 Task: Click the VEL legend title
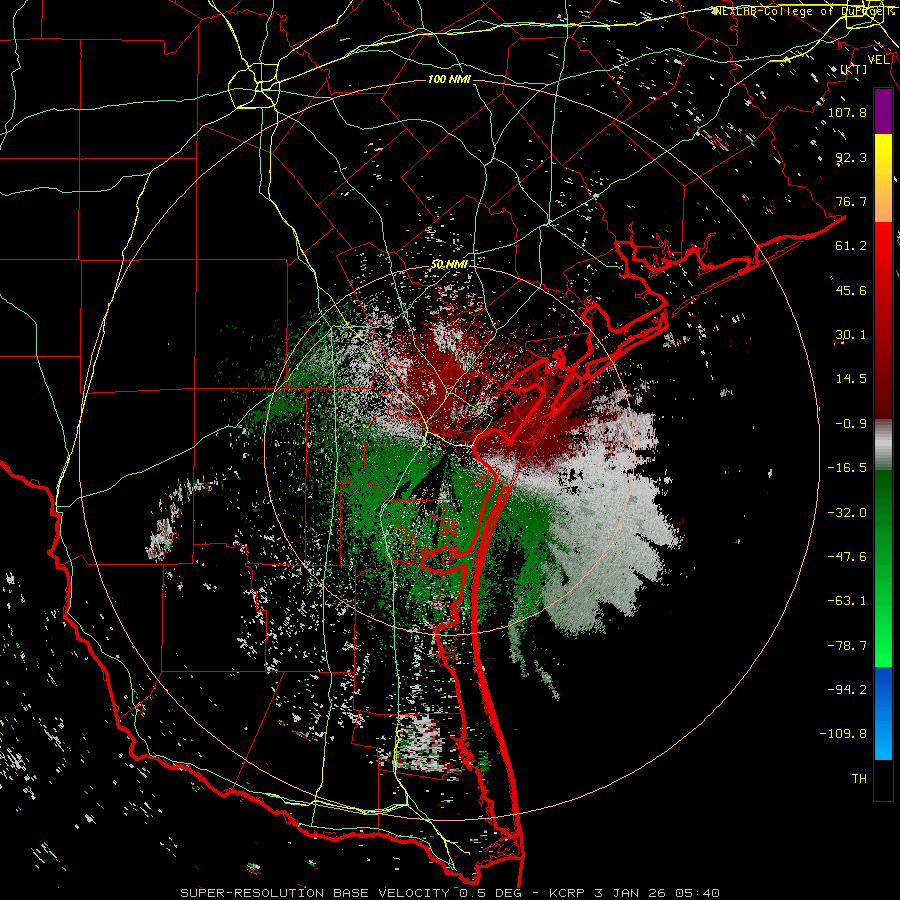[878, 60]
